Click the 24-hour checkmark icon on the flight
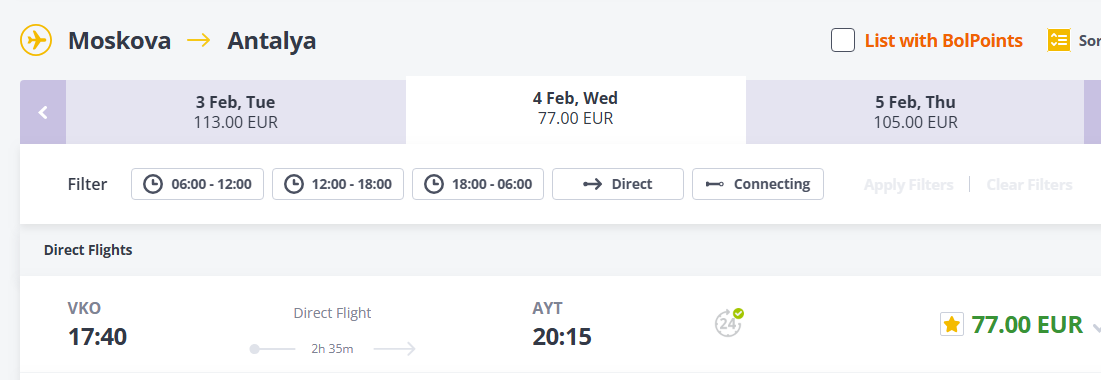 (x=729, y=322)
